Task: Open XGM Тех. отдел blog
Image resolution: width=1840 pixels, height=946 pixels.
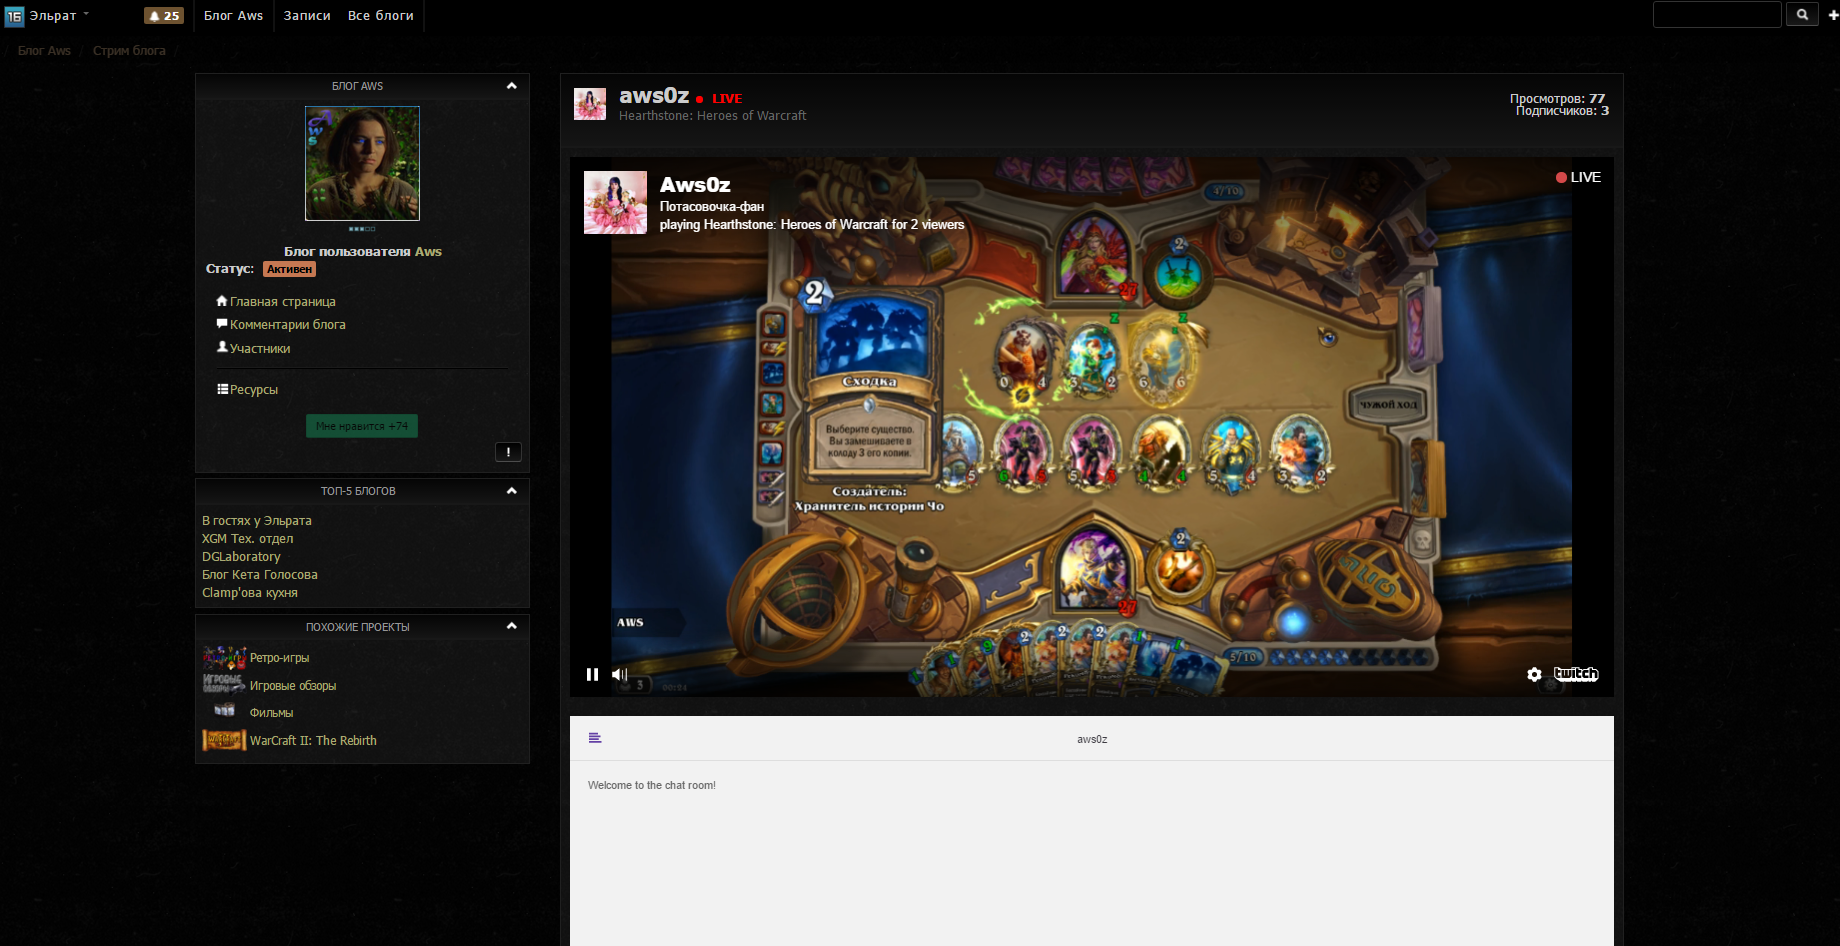Action: [x=248, y=539]
